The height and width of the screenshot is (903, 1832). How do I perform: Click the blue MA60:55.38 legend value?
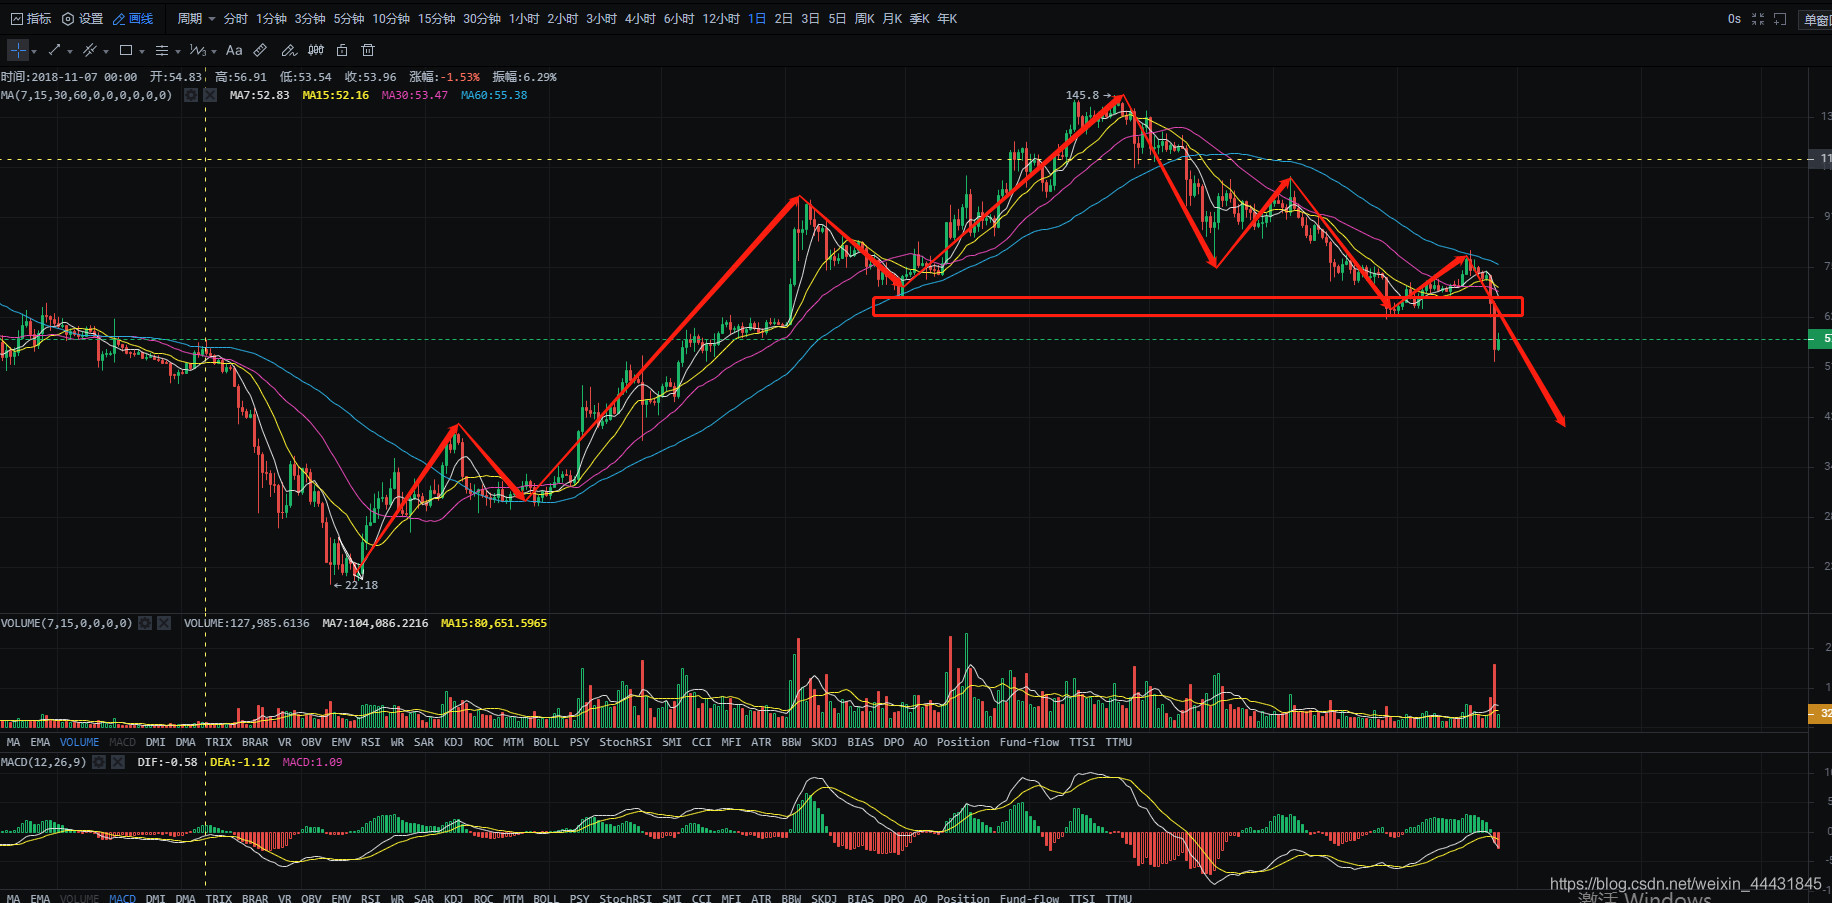click(494, 95)
